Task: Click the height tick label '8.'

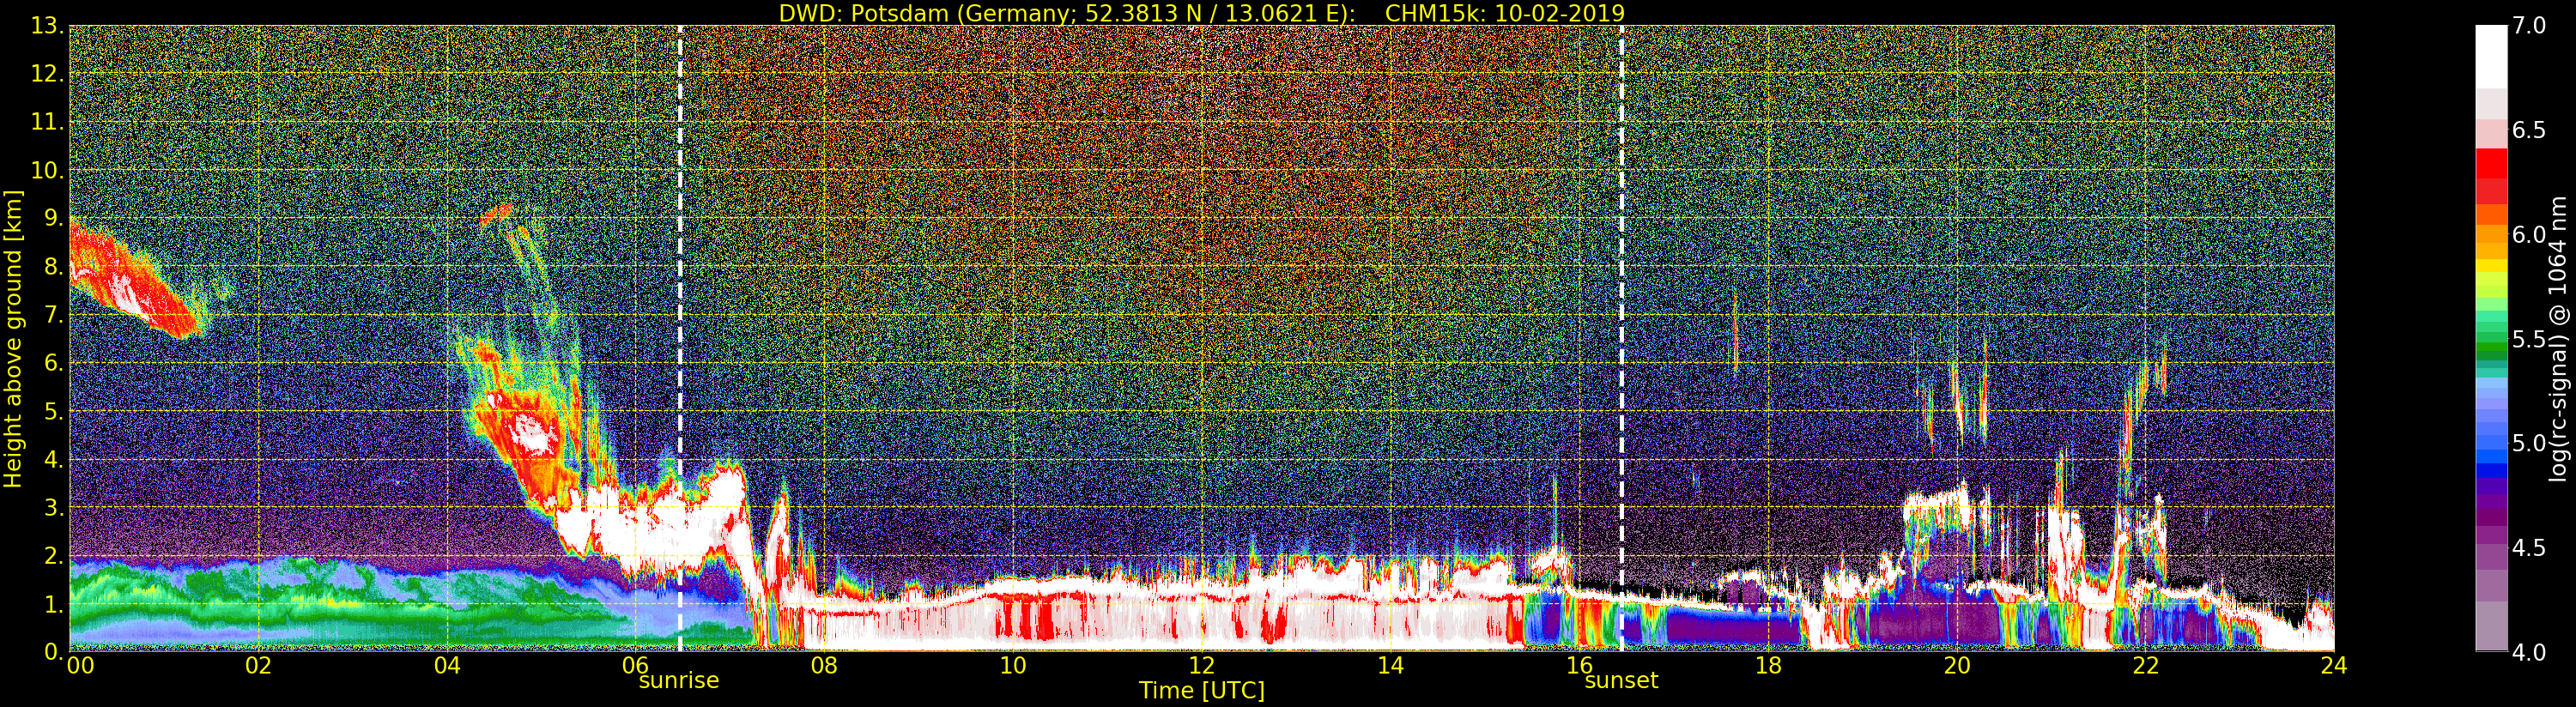Action: click(53, 266)
